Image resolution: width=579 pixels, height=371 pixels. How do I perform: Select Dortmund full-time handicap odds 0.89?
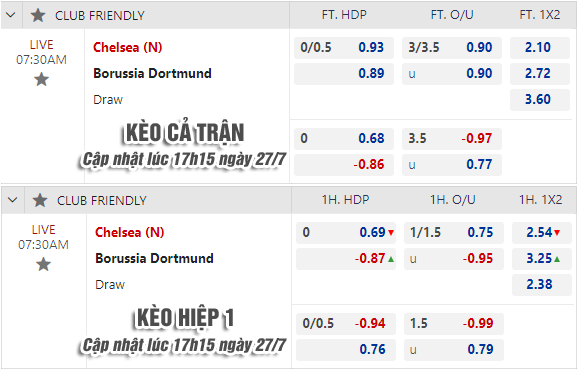pyautogui.click(x=344, y=73)
